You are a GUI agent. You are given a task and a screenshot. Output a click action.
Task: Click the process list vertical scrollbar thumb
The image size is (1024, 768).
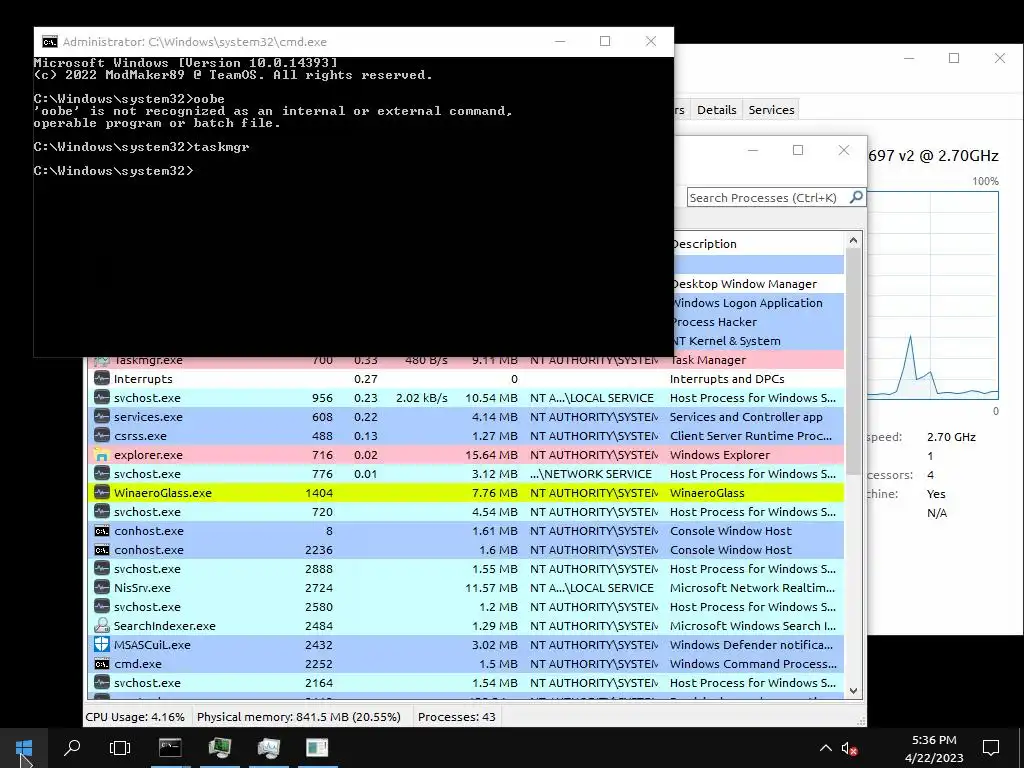click(x=853, y=360)
